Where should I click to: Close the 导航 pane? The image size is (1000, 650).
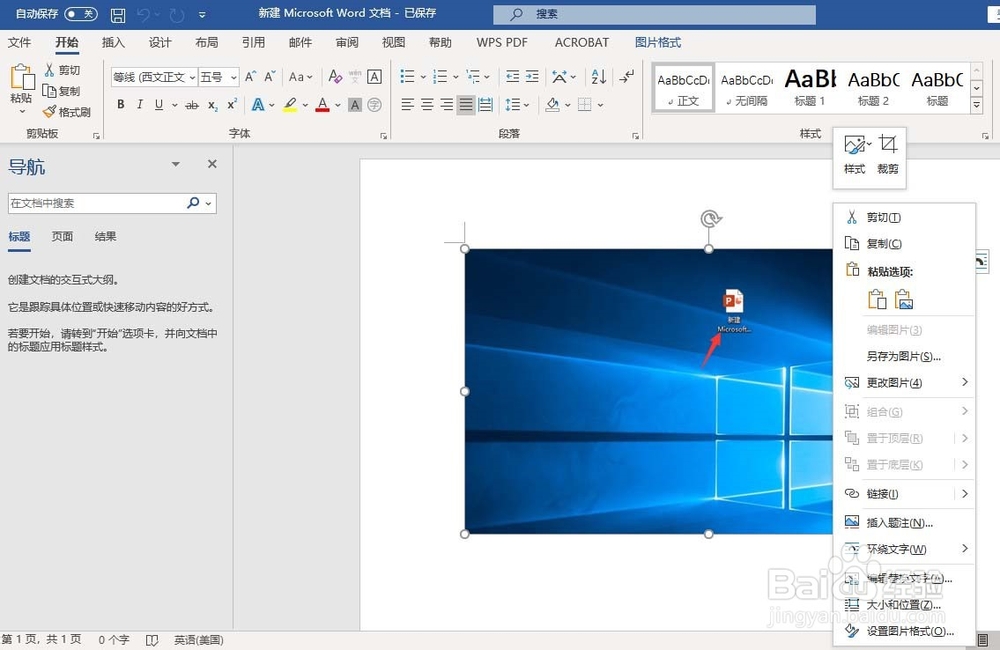(x=212, y=164)
